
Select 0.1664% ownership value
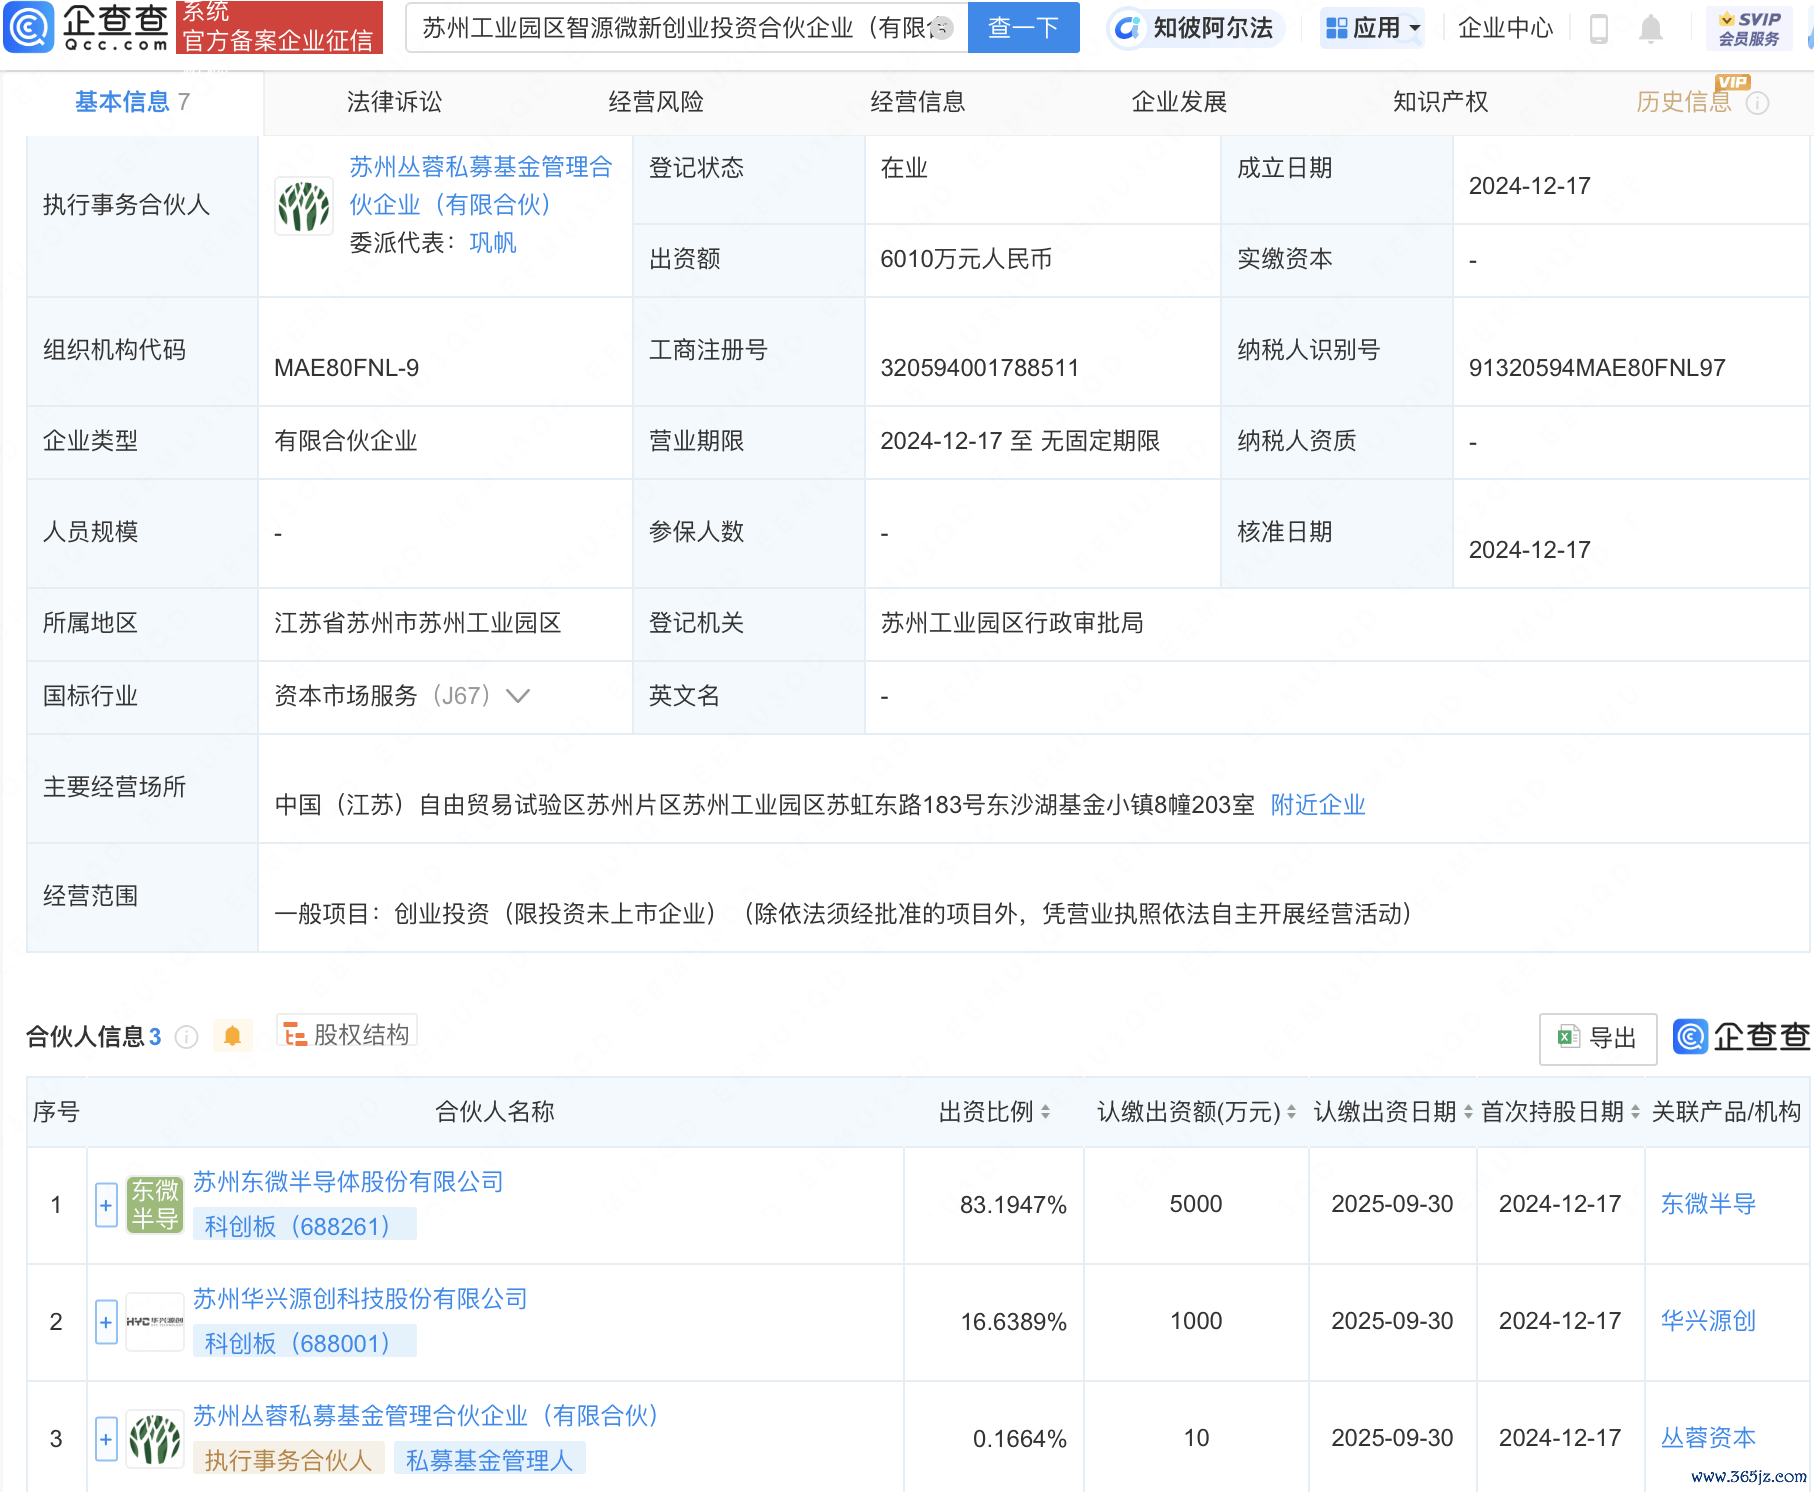coord(1019,1439)
